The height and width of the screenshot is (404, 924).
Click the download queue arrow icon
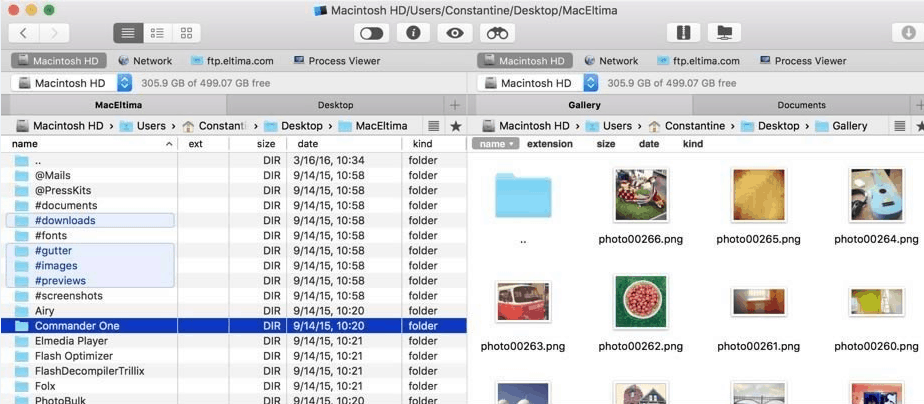click(x=909, y=33)
